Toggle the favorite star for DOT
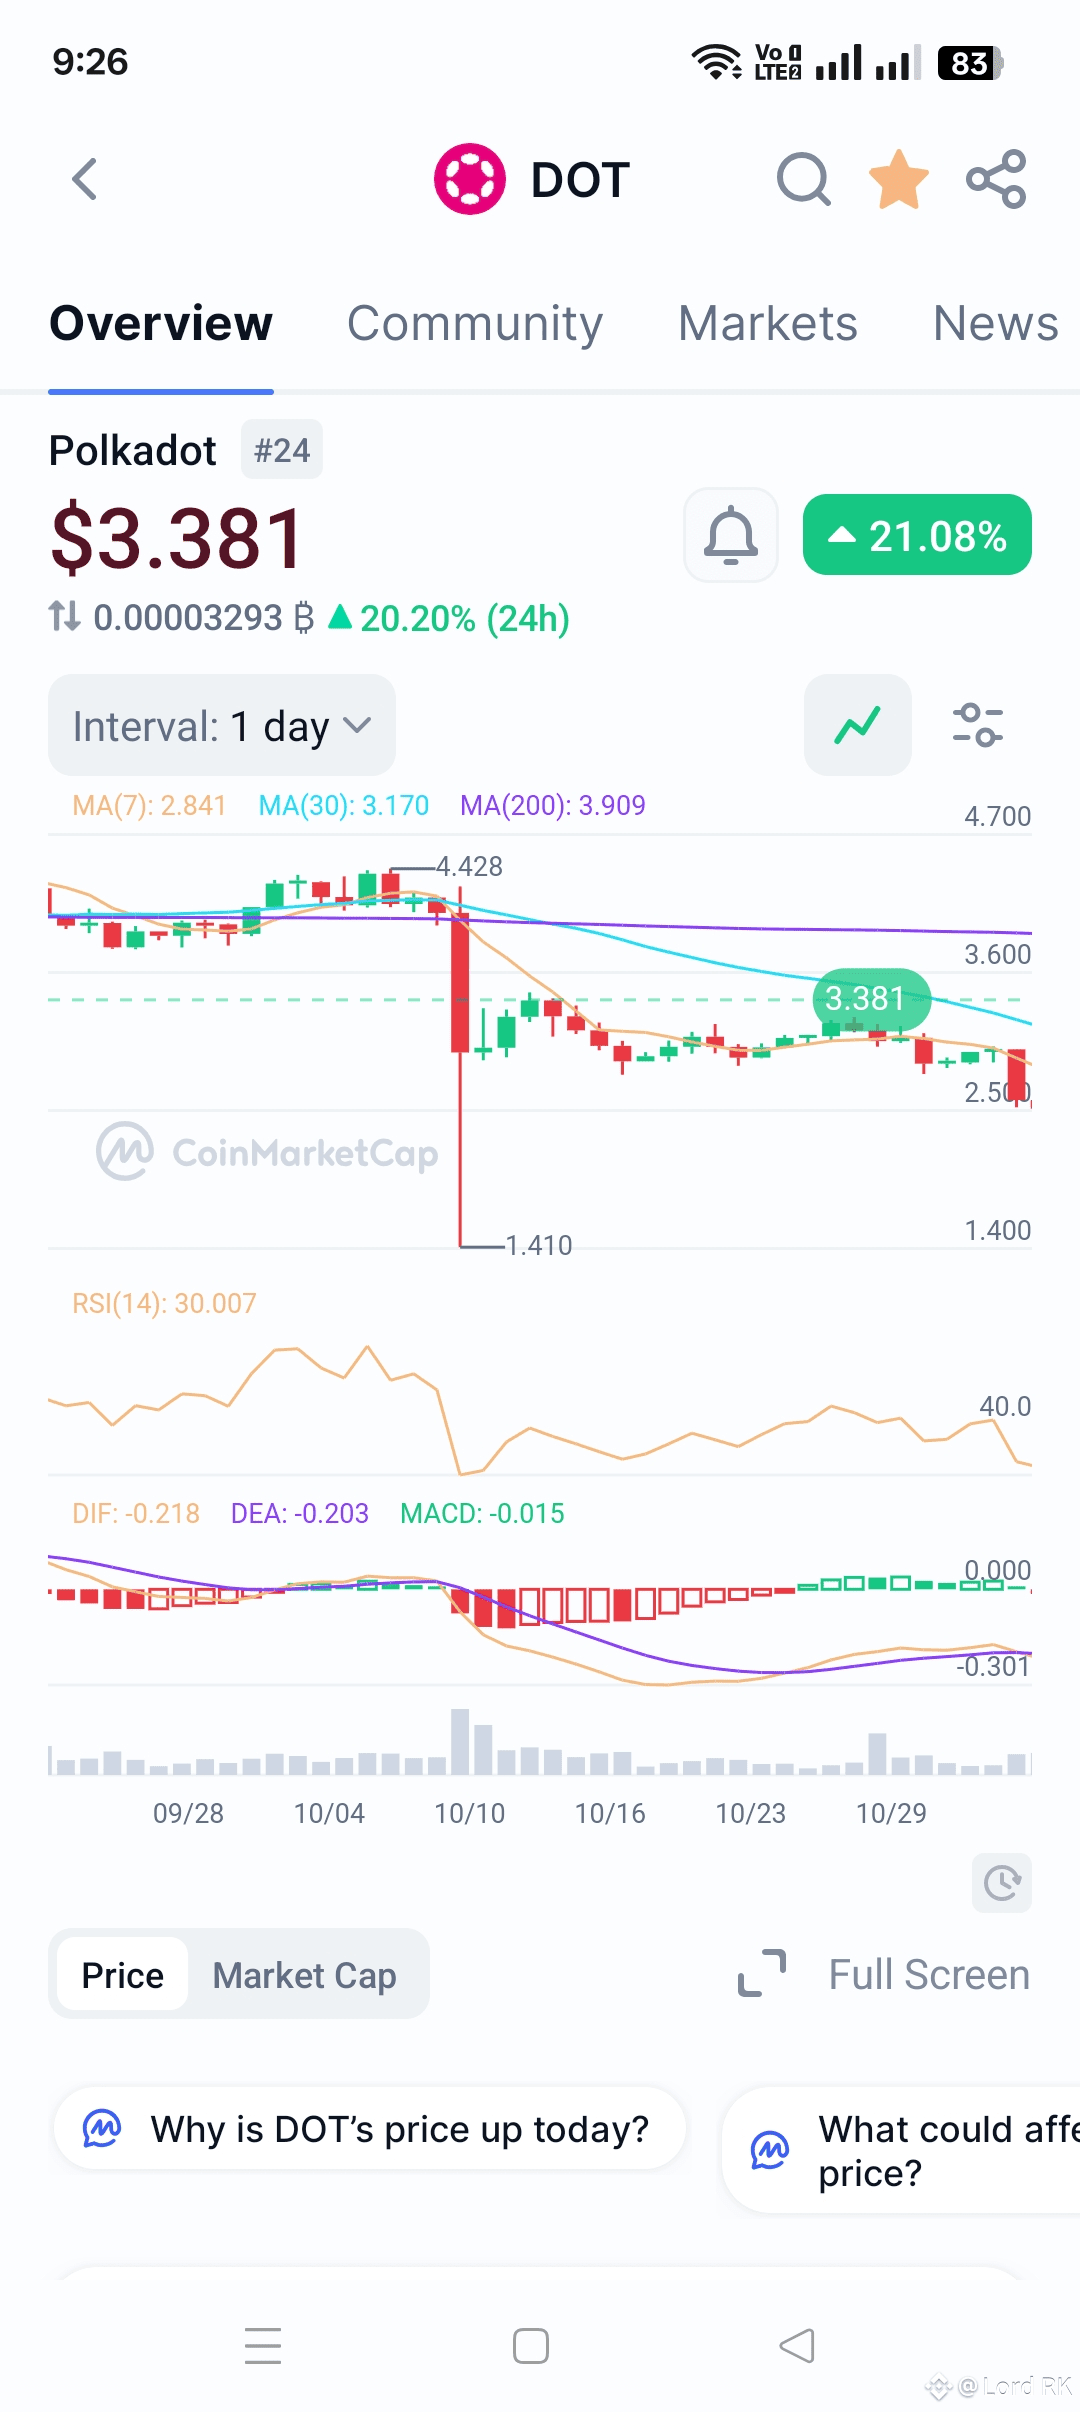Image resolution: width=1080 pixels, height=2412 pixels. pyautogui.click(x=898, y=180)
